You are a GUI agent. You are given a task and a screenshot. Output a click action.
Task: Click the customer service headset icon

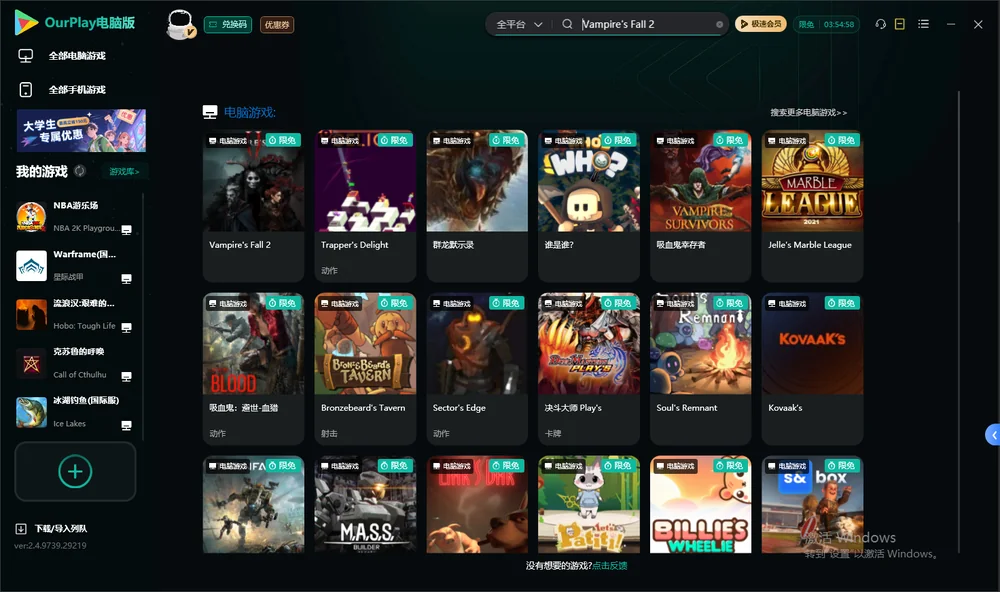click(880, 24)
